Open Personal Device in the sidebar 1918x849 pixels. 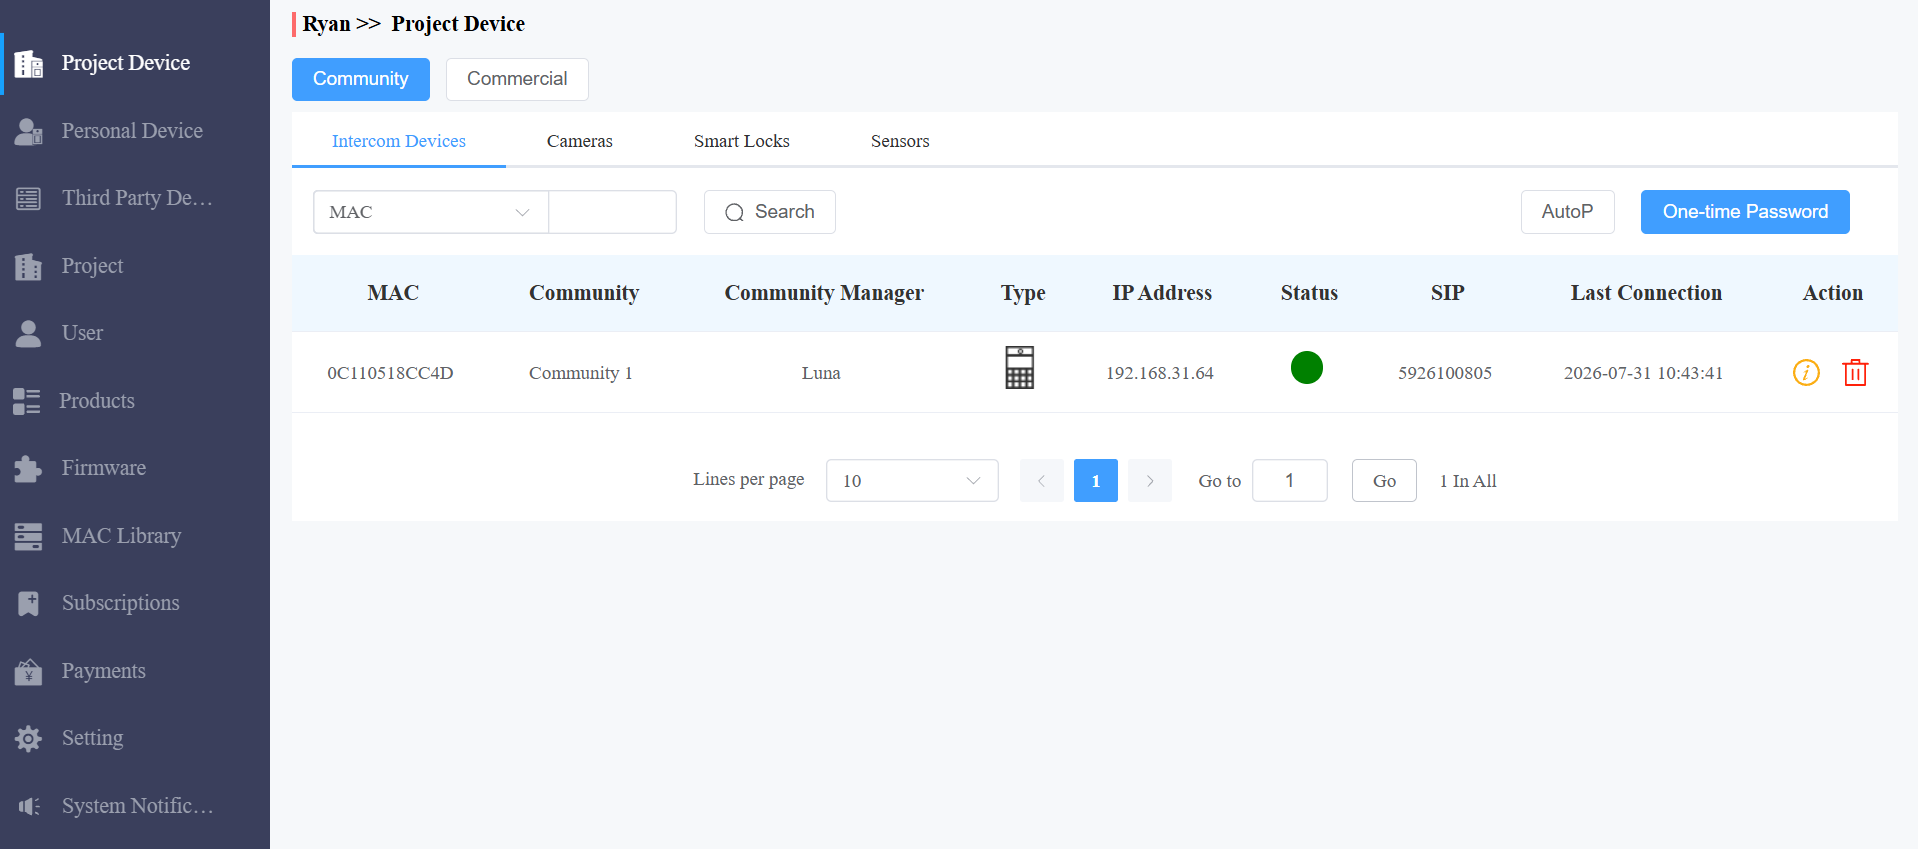point(135,131)
